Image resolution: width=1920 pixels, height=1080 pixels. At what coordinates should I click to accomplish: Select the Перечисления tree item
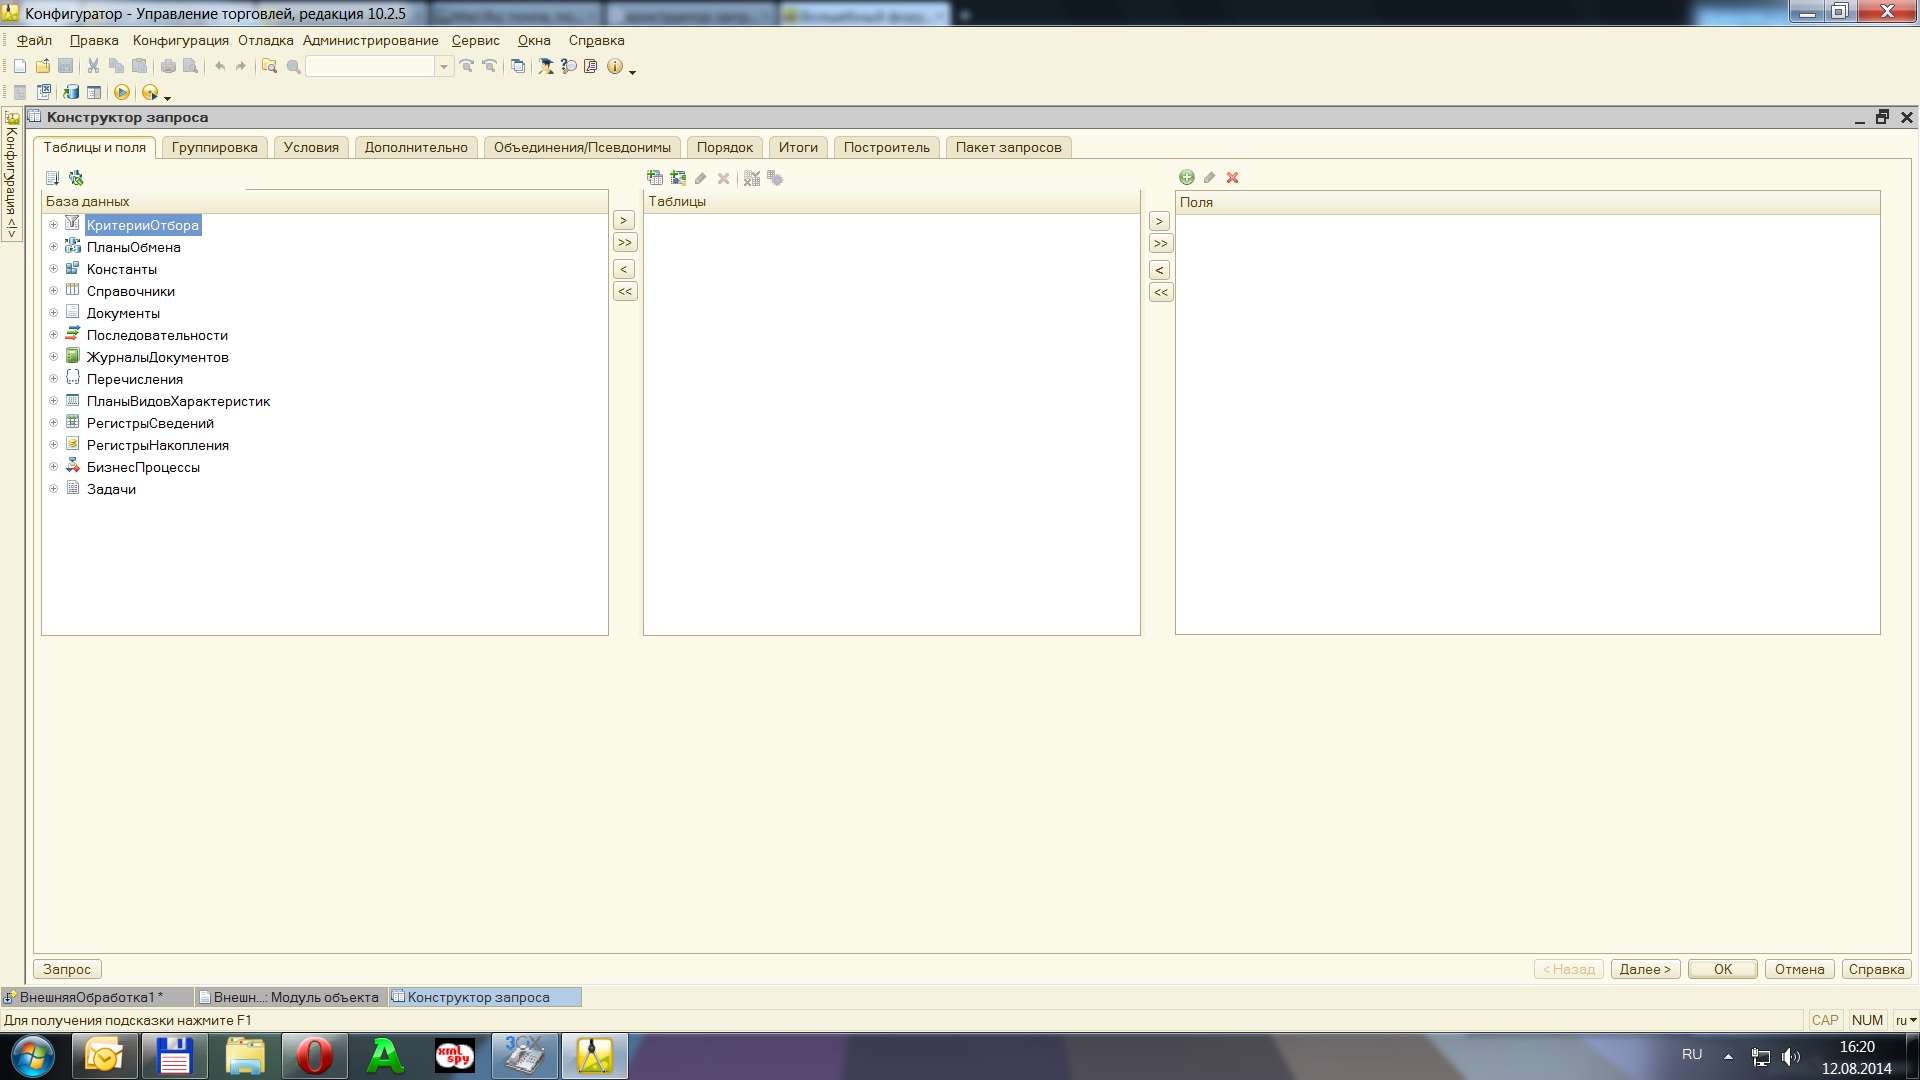(x=134, y=379)
